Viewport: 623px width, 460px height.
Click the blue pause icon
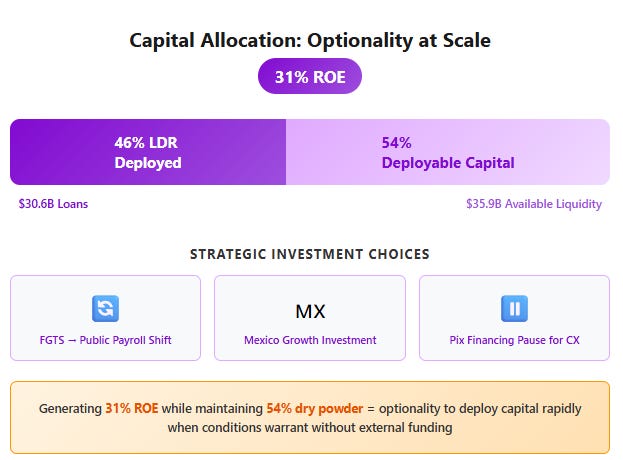(514, 308)
